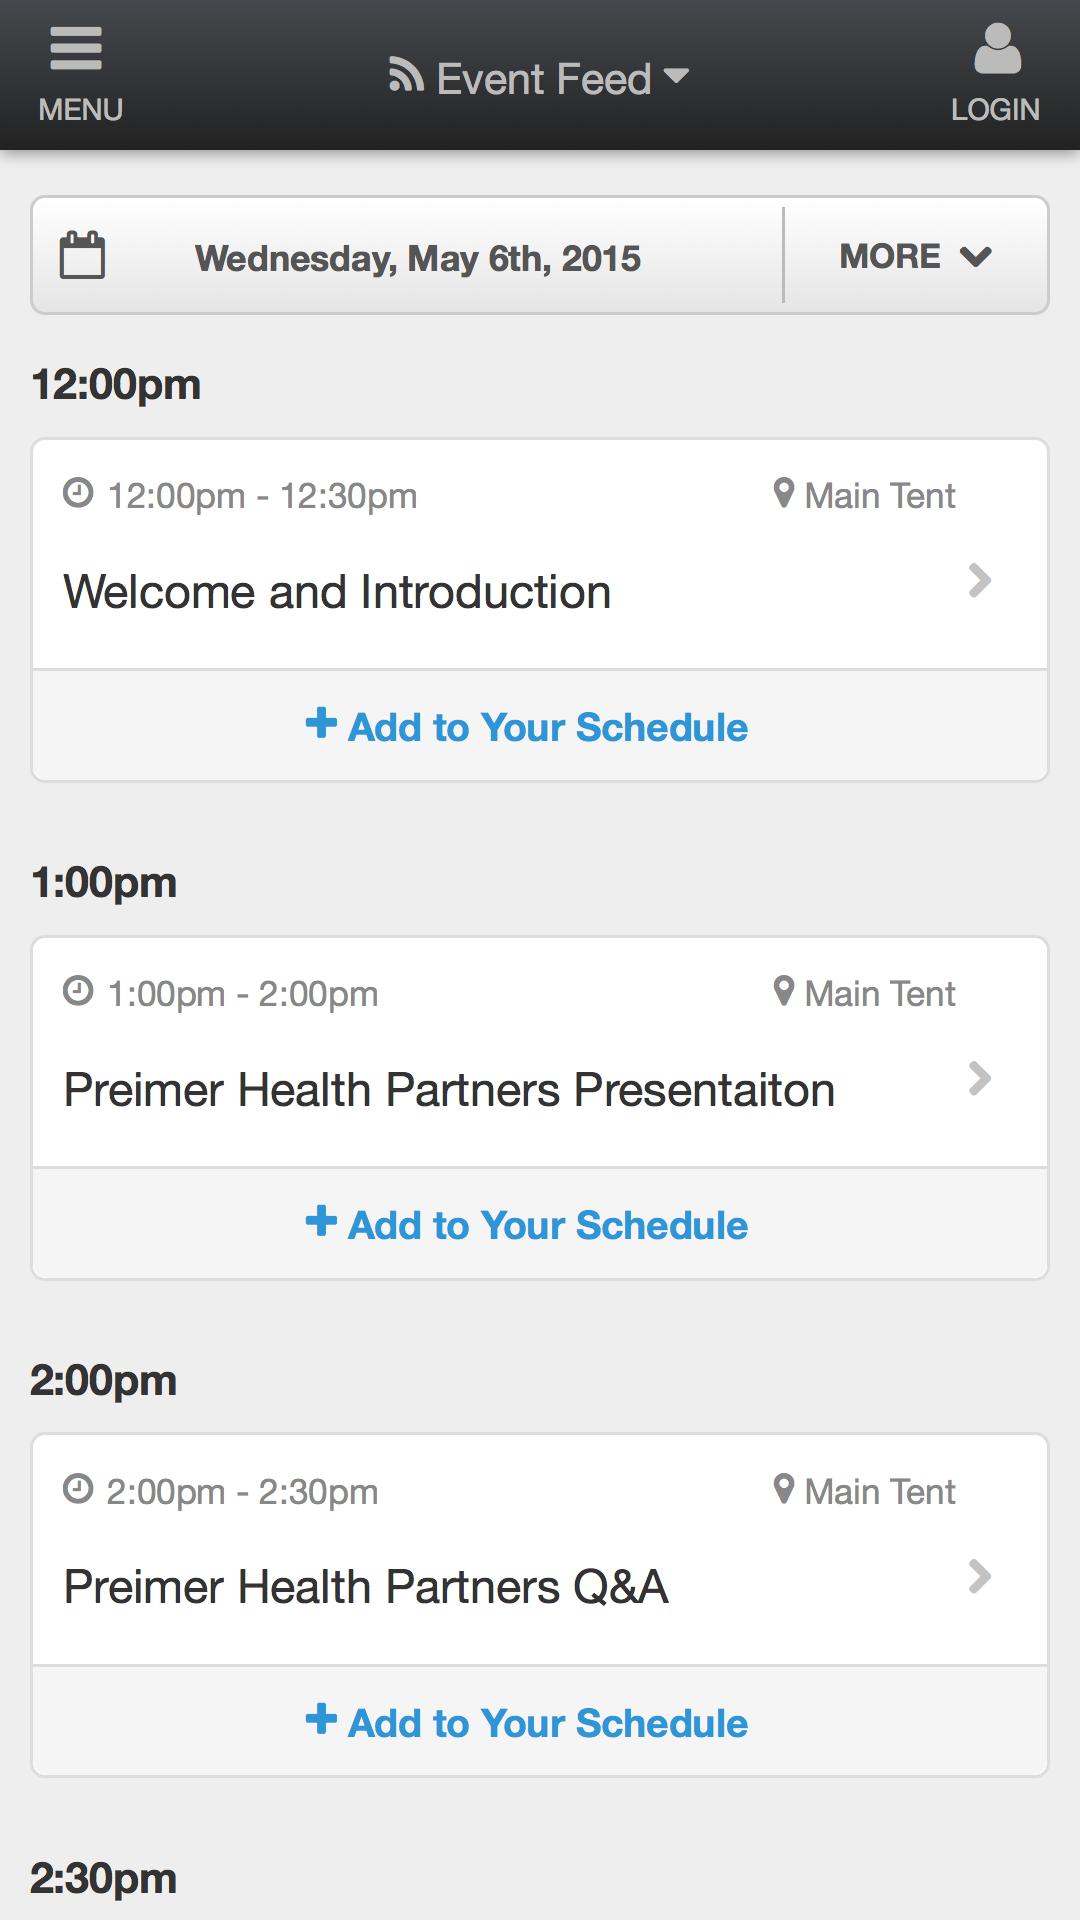This screenshot has width=1080, height=1920.
Task: Open Welcome and Introduction via right chevron
Action: (x=980, y=580)
